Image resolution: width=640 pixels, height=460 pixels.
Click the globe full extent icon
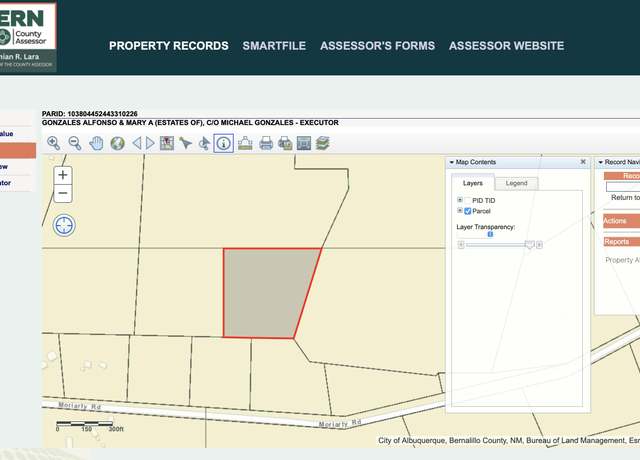pyautogui.click(x=118, y=143)
